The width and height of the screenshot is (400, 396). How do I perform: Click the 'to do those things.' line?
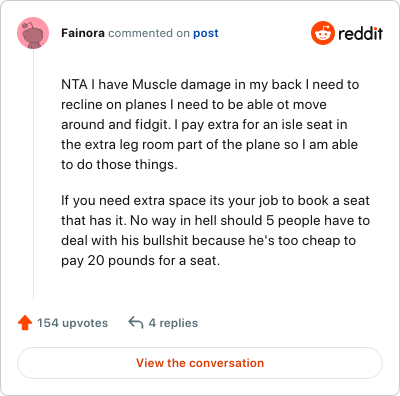pyautogui.click(x=119, y=164)
